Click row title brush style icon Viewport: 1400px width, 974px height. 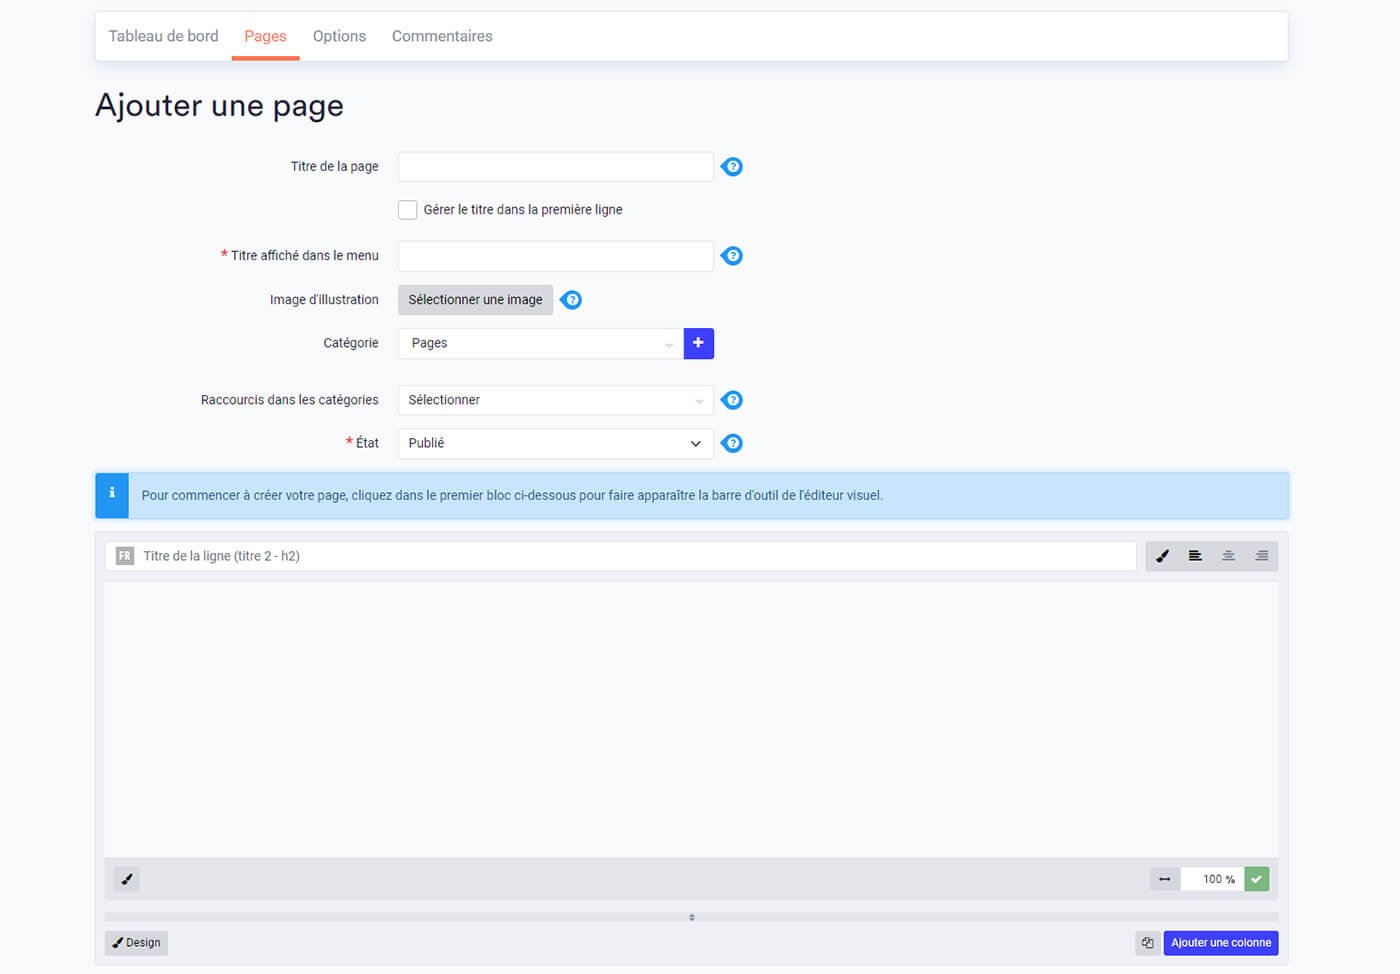(x=1162, y=556)
